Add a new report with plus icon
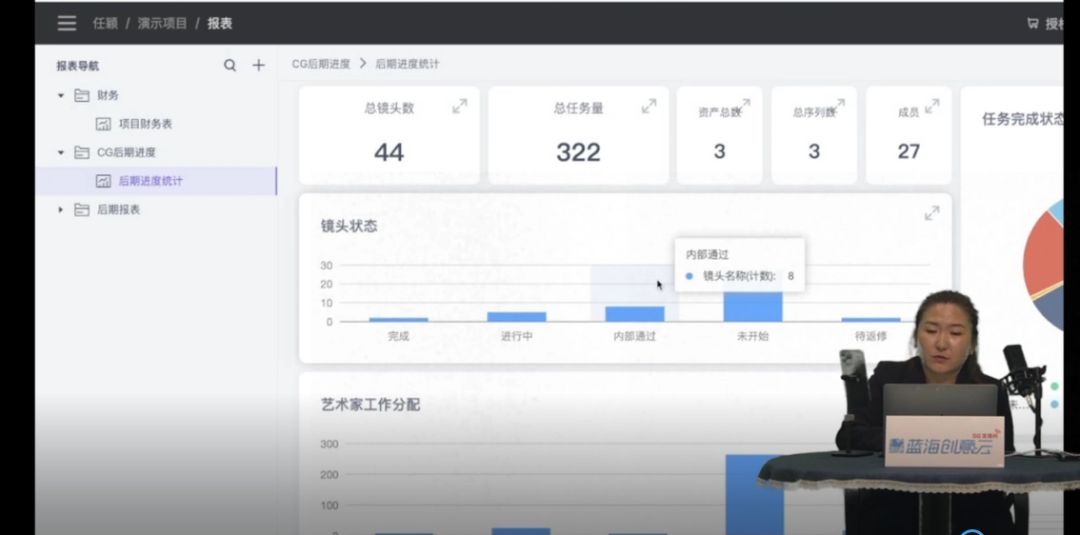 [x=258, y=65]
